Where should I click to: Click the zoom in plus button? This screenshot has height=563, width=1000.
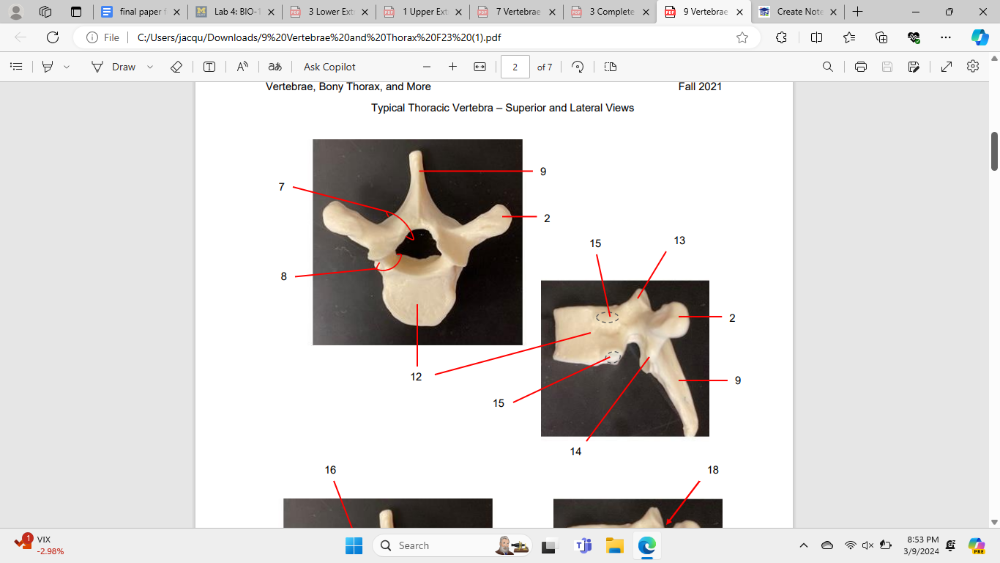coord(453,67)
